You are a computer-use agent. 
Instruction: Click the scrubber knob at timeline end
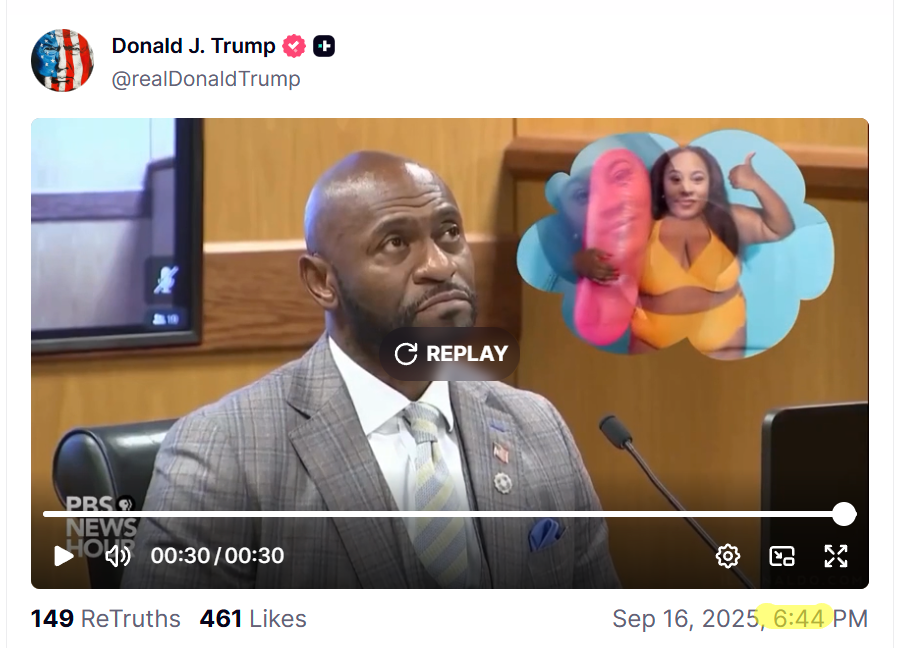click(x=844, y=514)
